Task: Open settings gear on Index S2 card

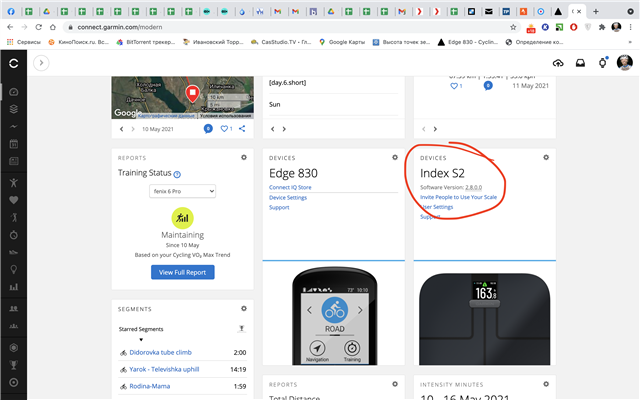Action: [x=546, y=157]
